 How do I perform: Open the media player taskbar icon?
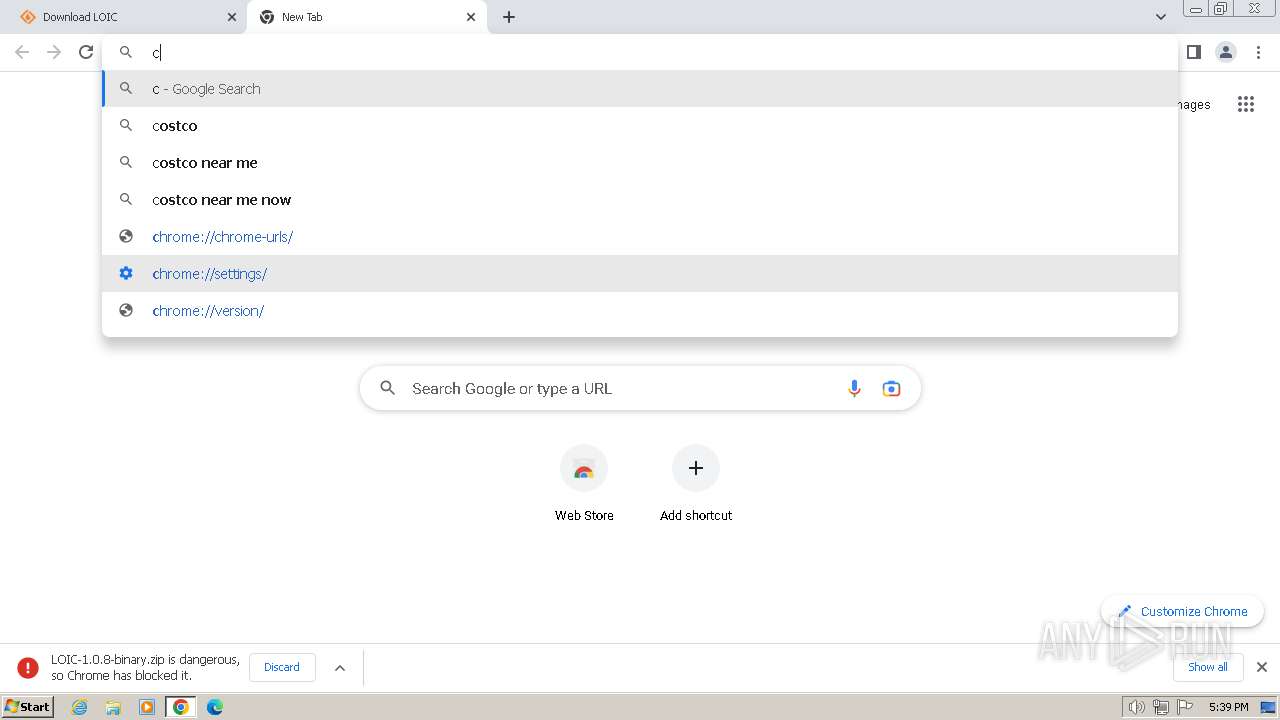point(147,707)
